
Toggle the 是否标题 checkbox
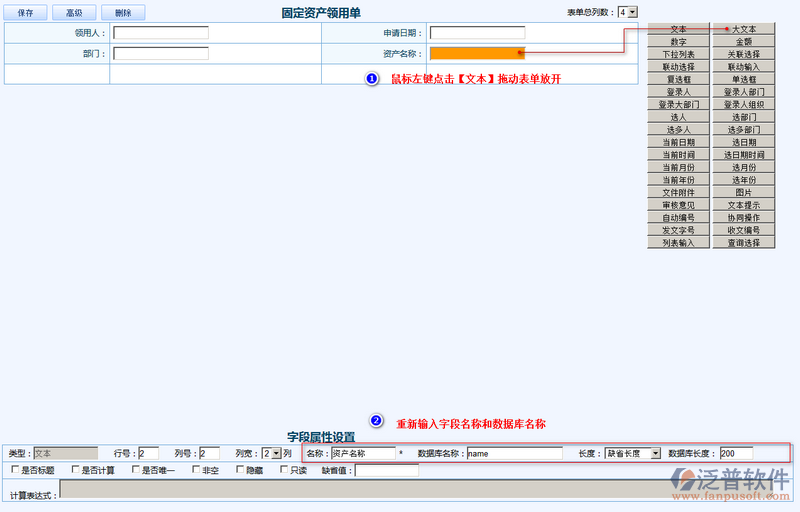(x=14, y=470)
